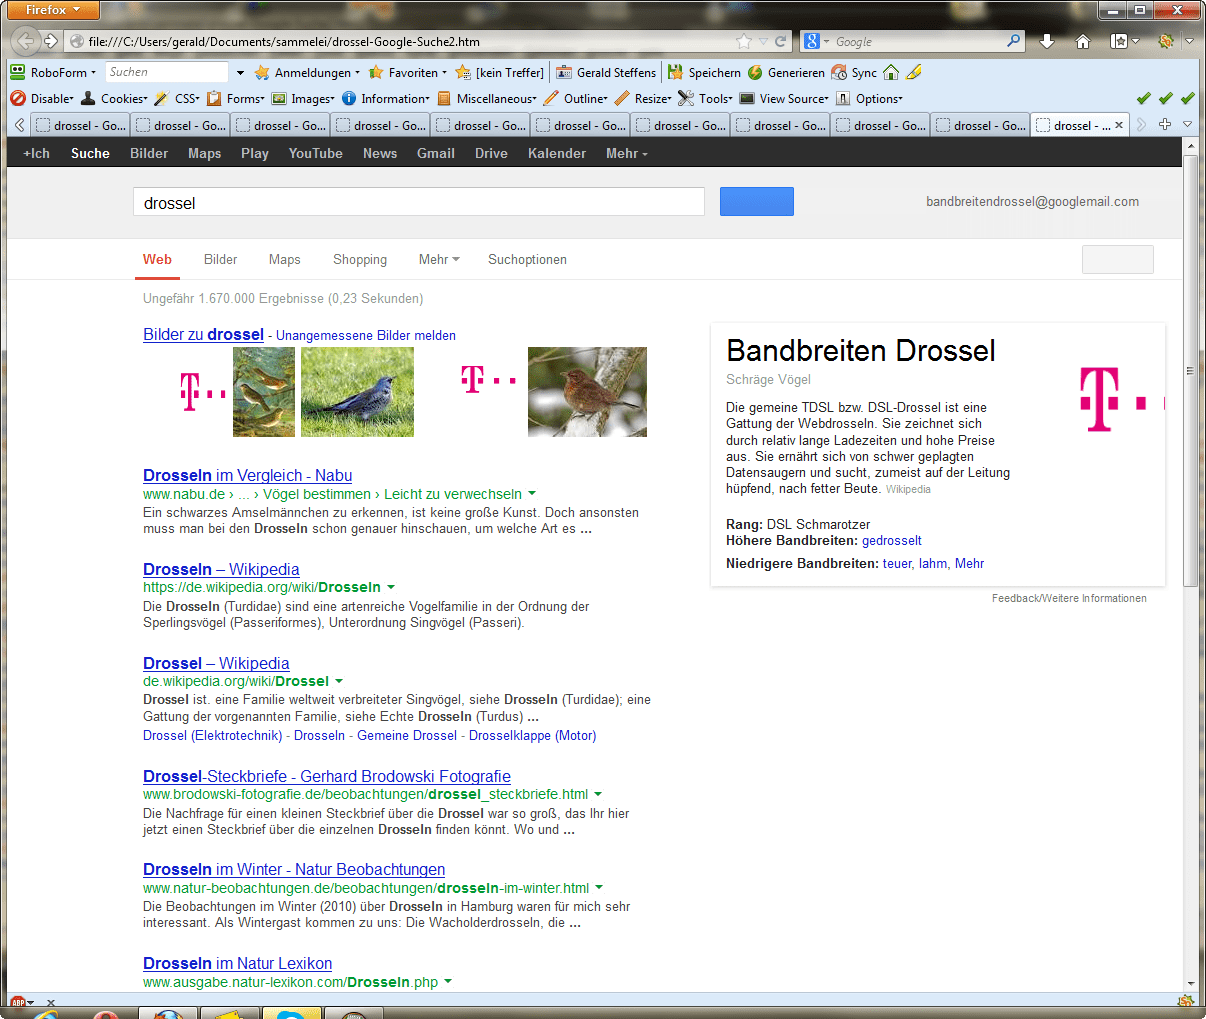Open YouTube from the Google bar
This screenshot has width=1206, height=1019.
point(315,153)
